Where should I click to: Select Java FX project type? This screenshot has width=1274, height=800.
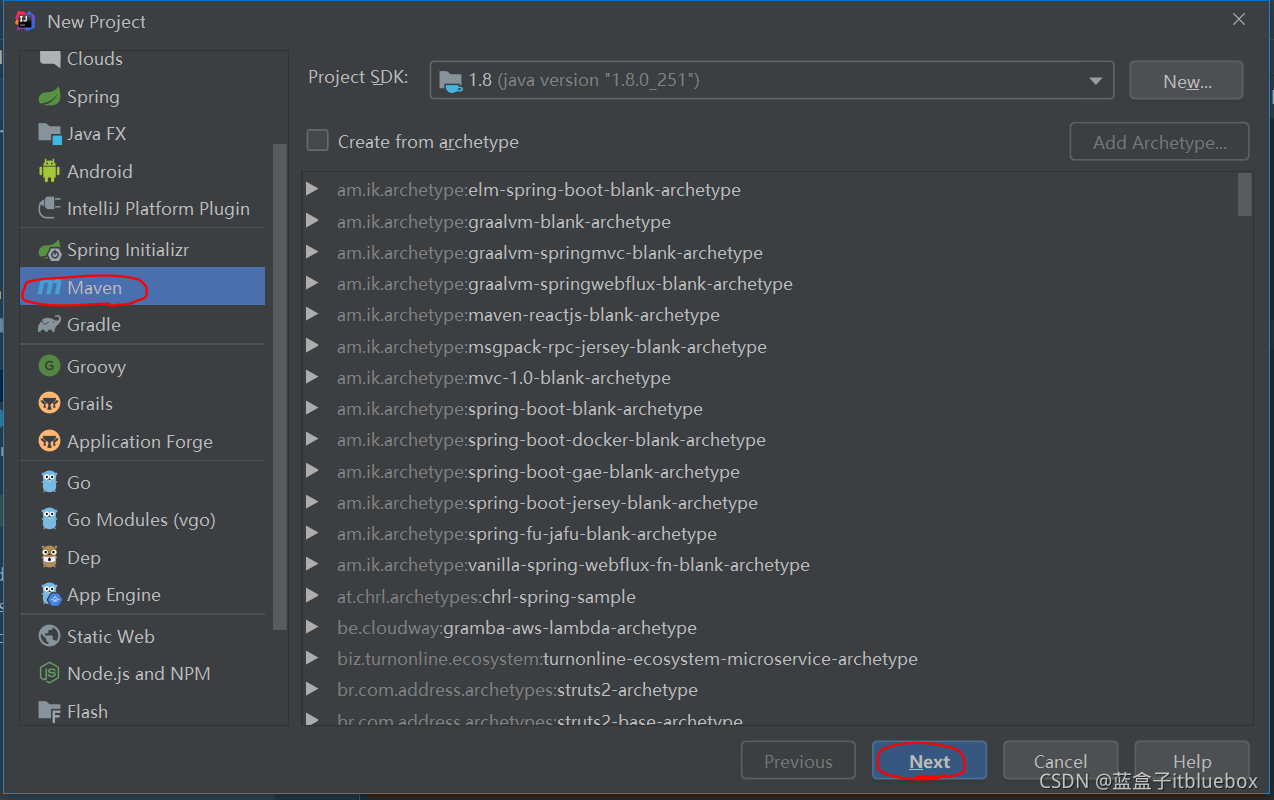(x=143, y=134)
